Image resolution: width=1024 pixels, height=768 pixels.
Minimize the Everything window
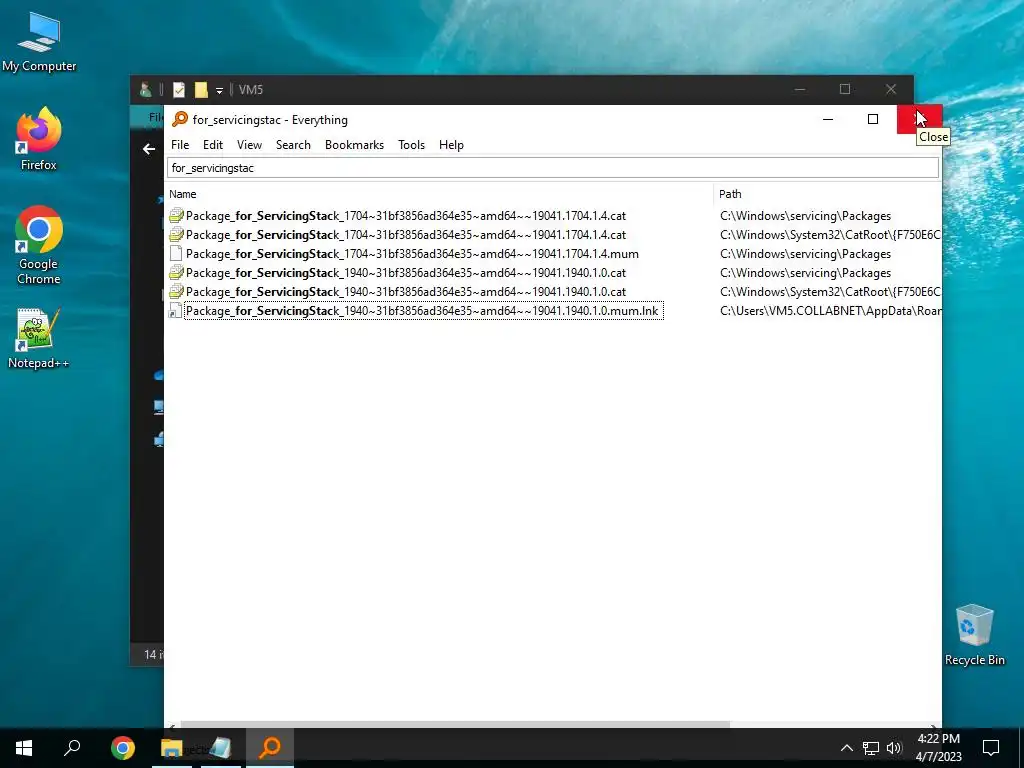tap(828, 119)
